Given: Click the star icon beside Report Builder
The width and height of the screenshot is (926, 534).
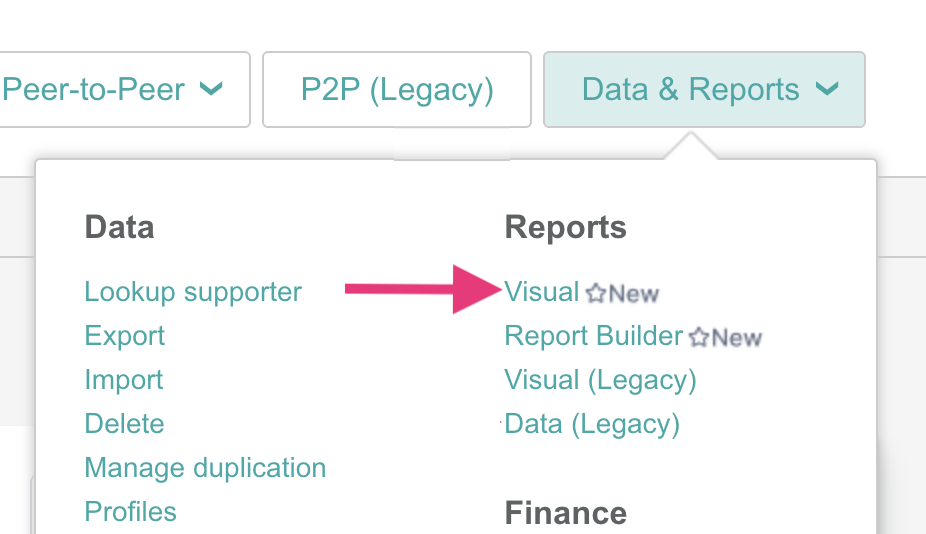Looking at the screenshot, I should pos(699,338).
